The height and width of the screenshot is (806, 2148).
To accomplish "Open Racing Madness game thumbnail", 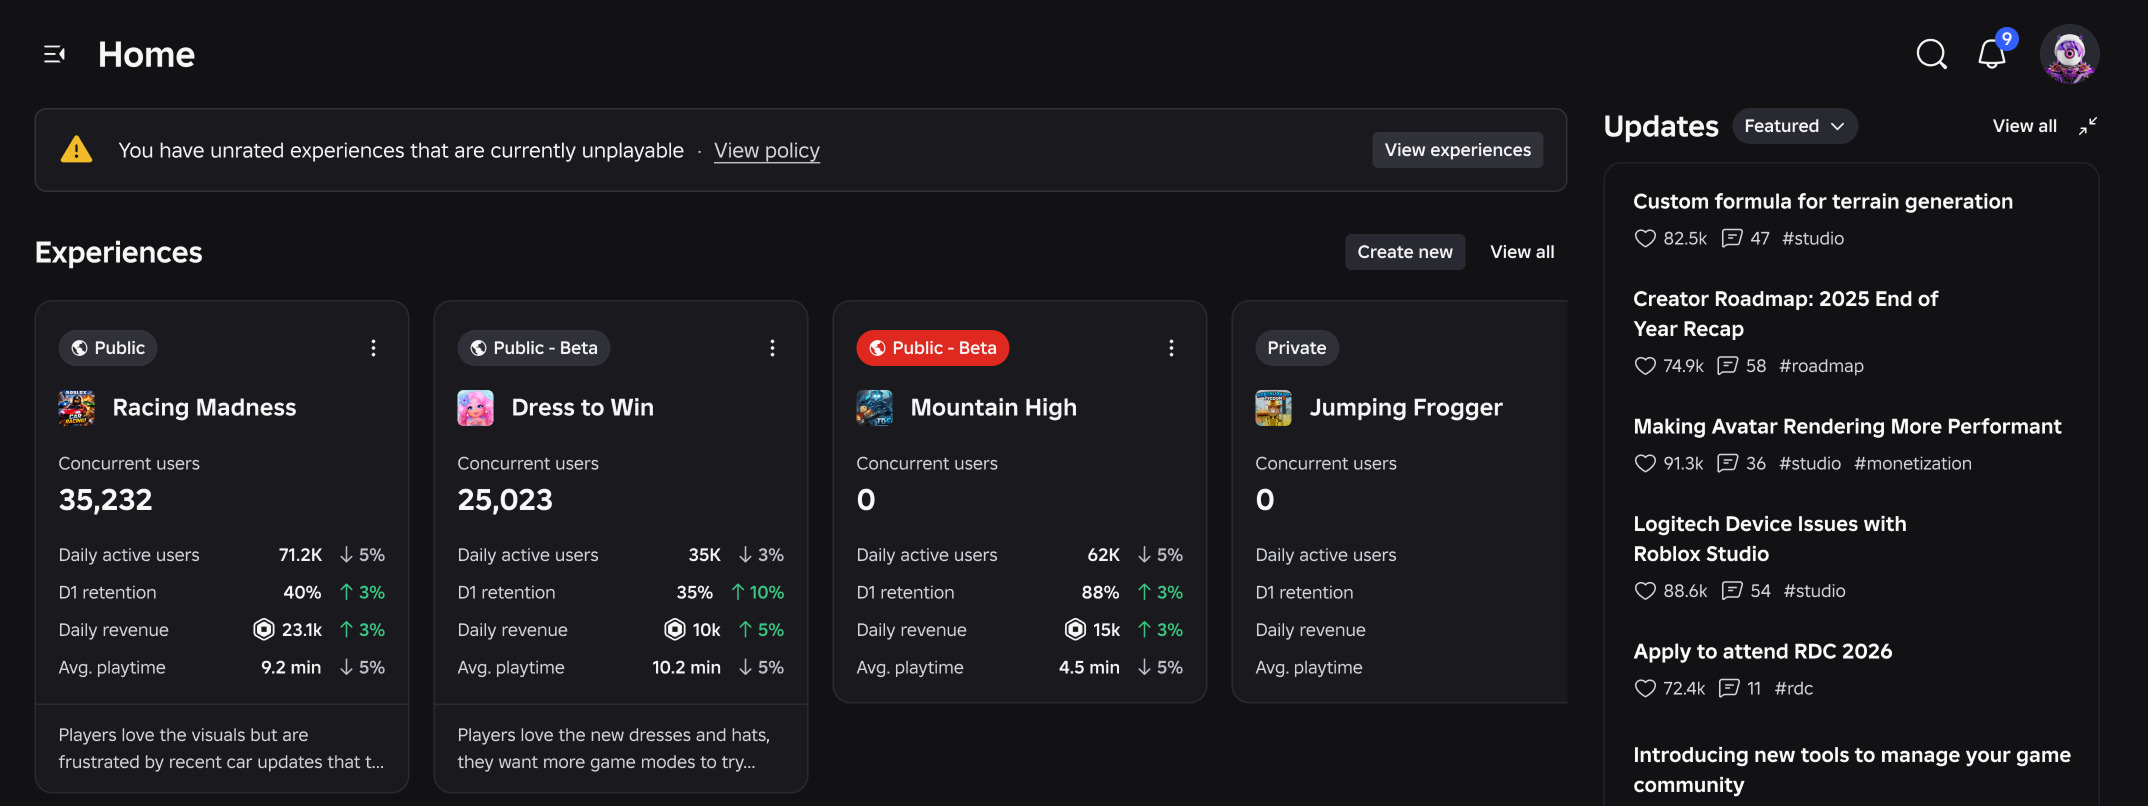I will pos(77,408).
